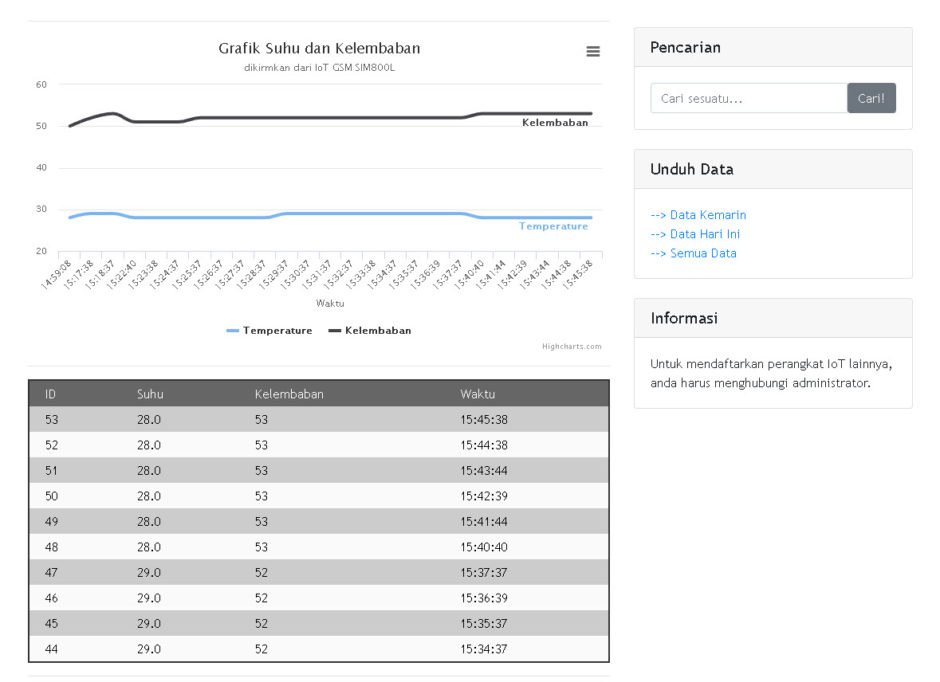Focus the 'Cari sesuatu...' search field
This screenshot has height=682, width=940.
pyautogui.click(x=749, y=98)
